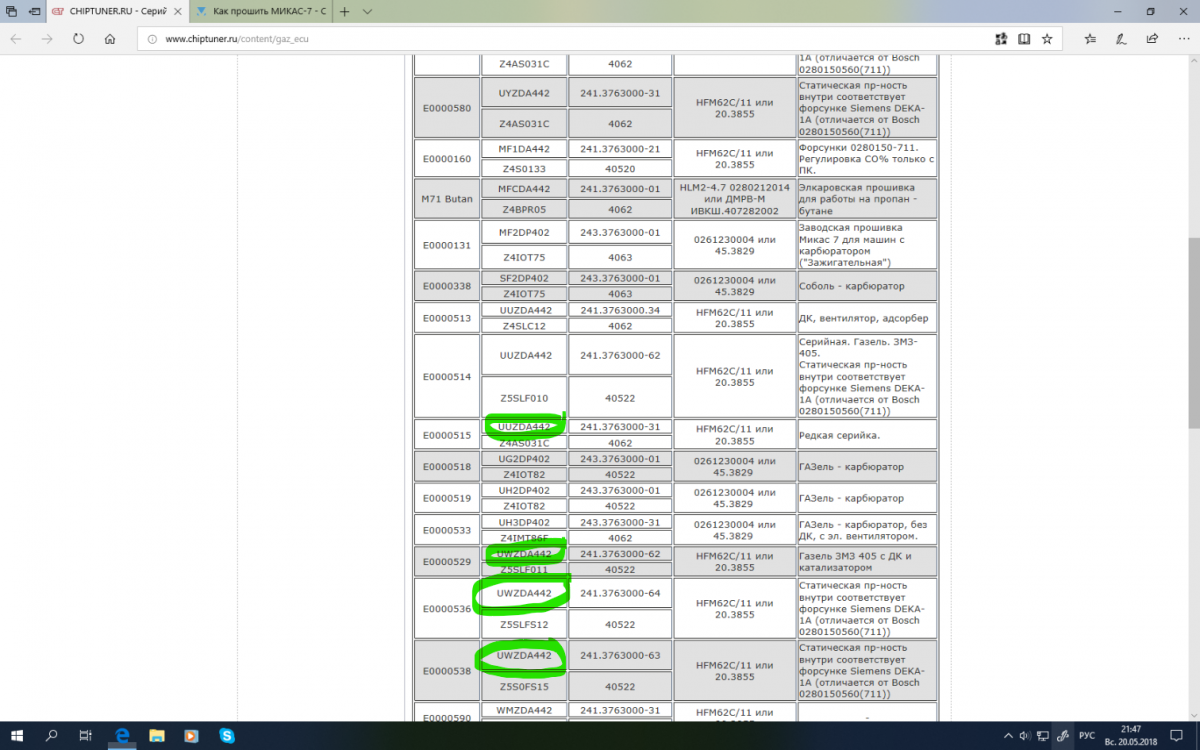1200x750 pixels.
Task: Open a new browser tab
Action: pyautogui.click(x=344, y=12)
